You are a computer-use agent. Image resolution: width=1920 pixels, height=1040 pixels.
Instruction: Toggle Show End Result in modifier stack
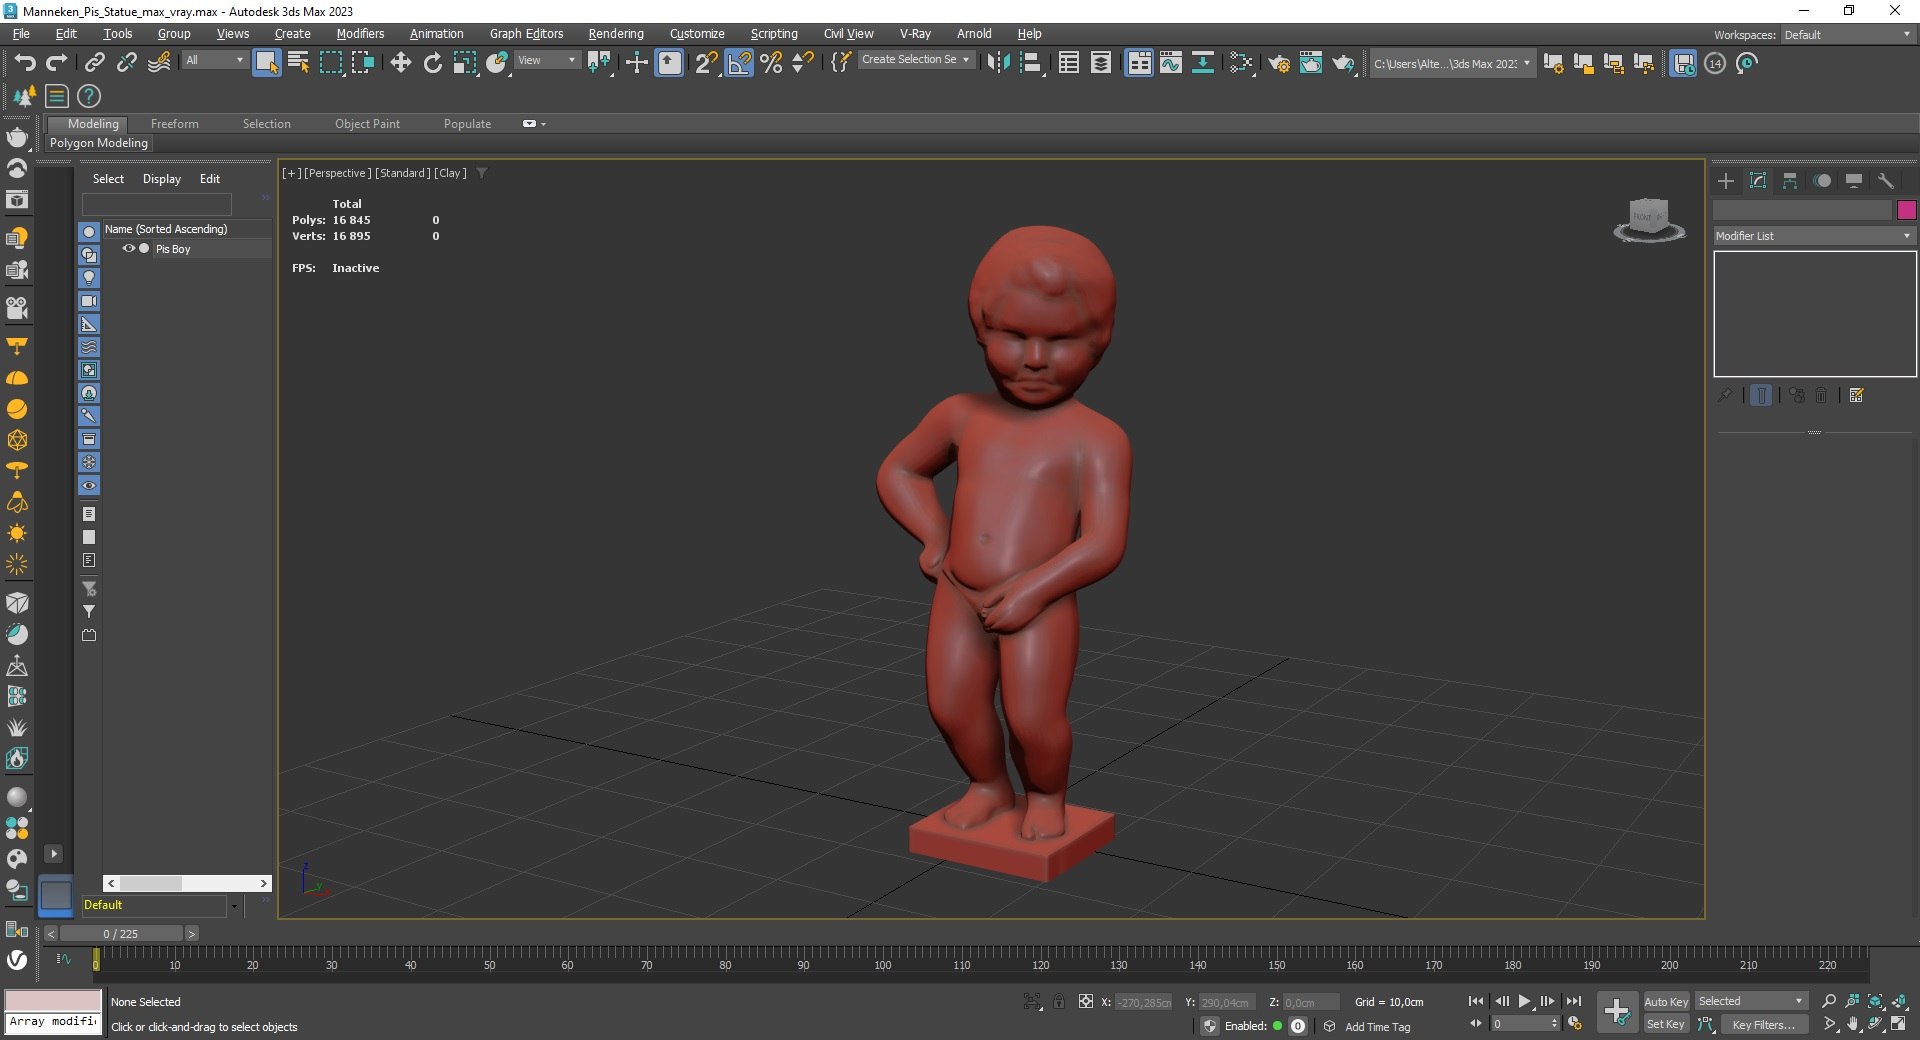1761,396
